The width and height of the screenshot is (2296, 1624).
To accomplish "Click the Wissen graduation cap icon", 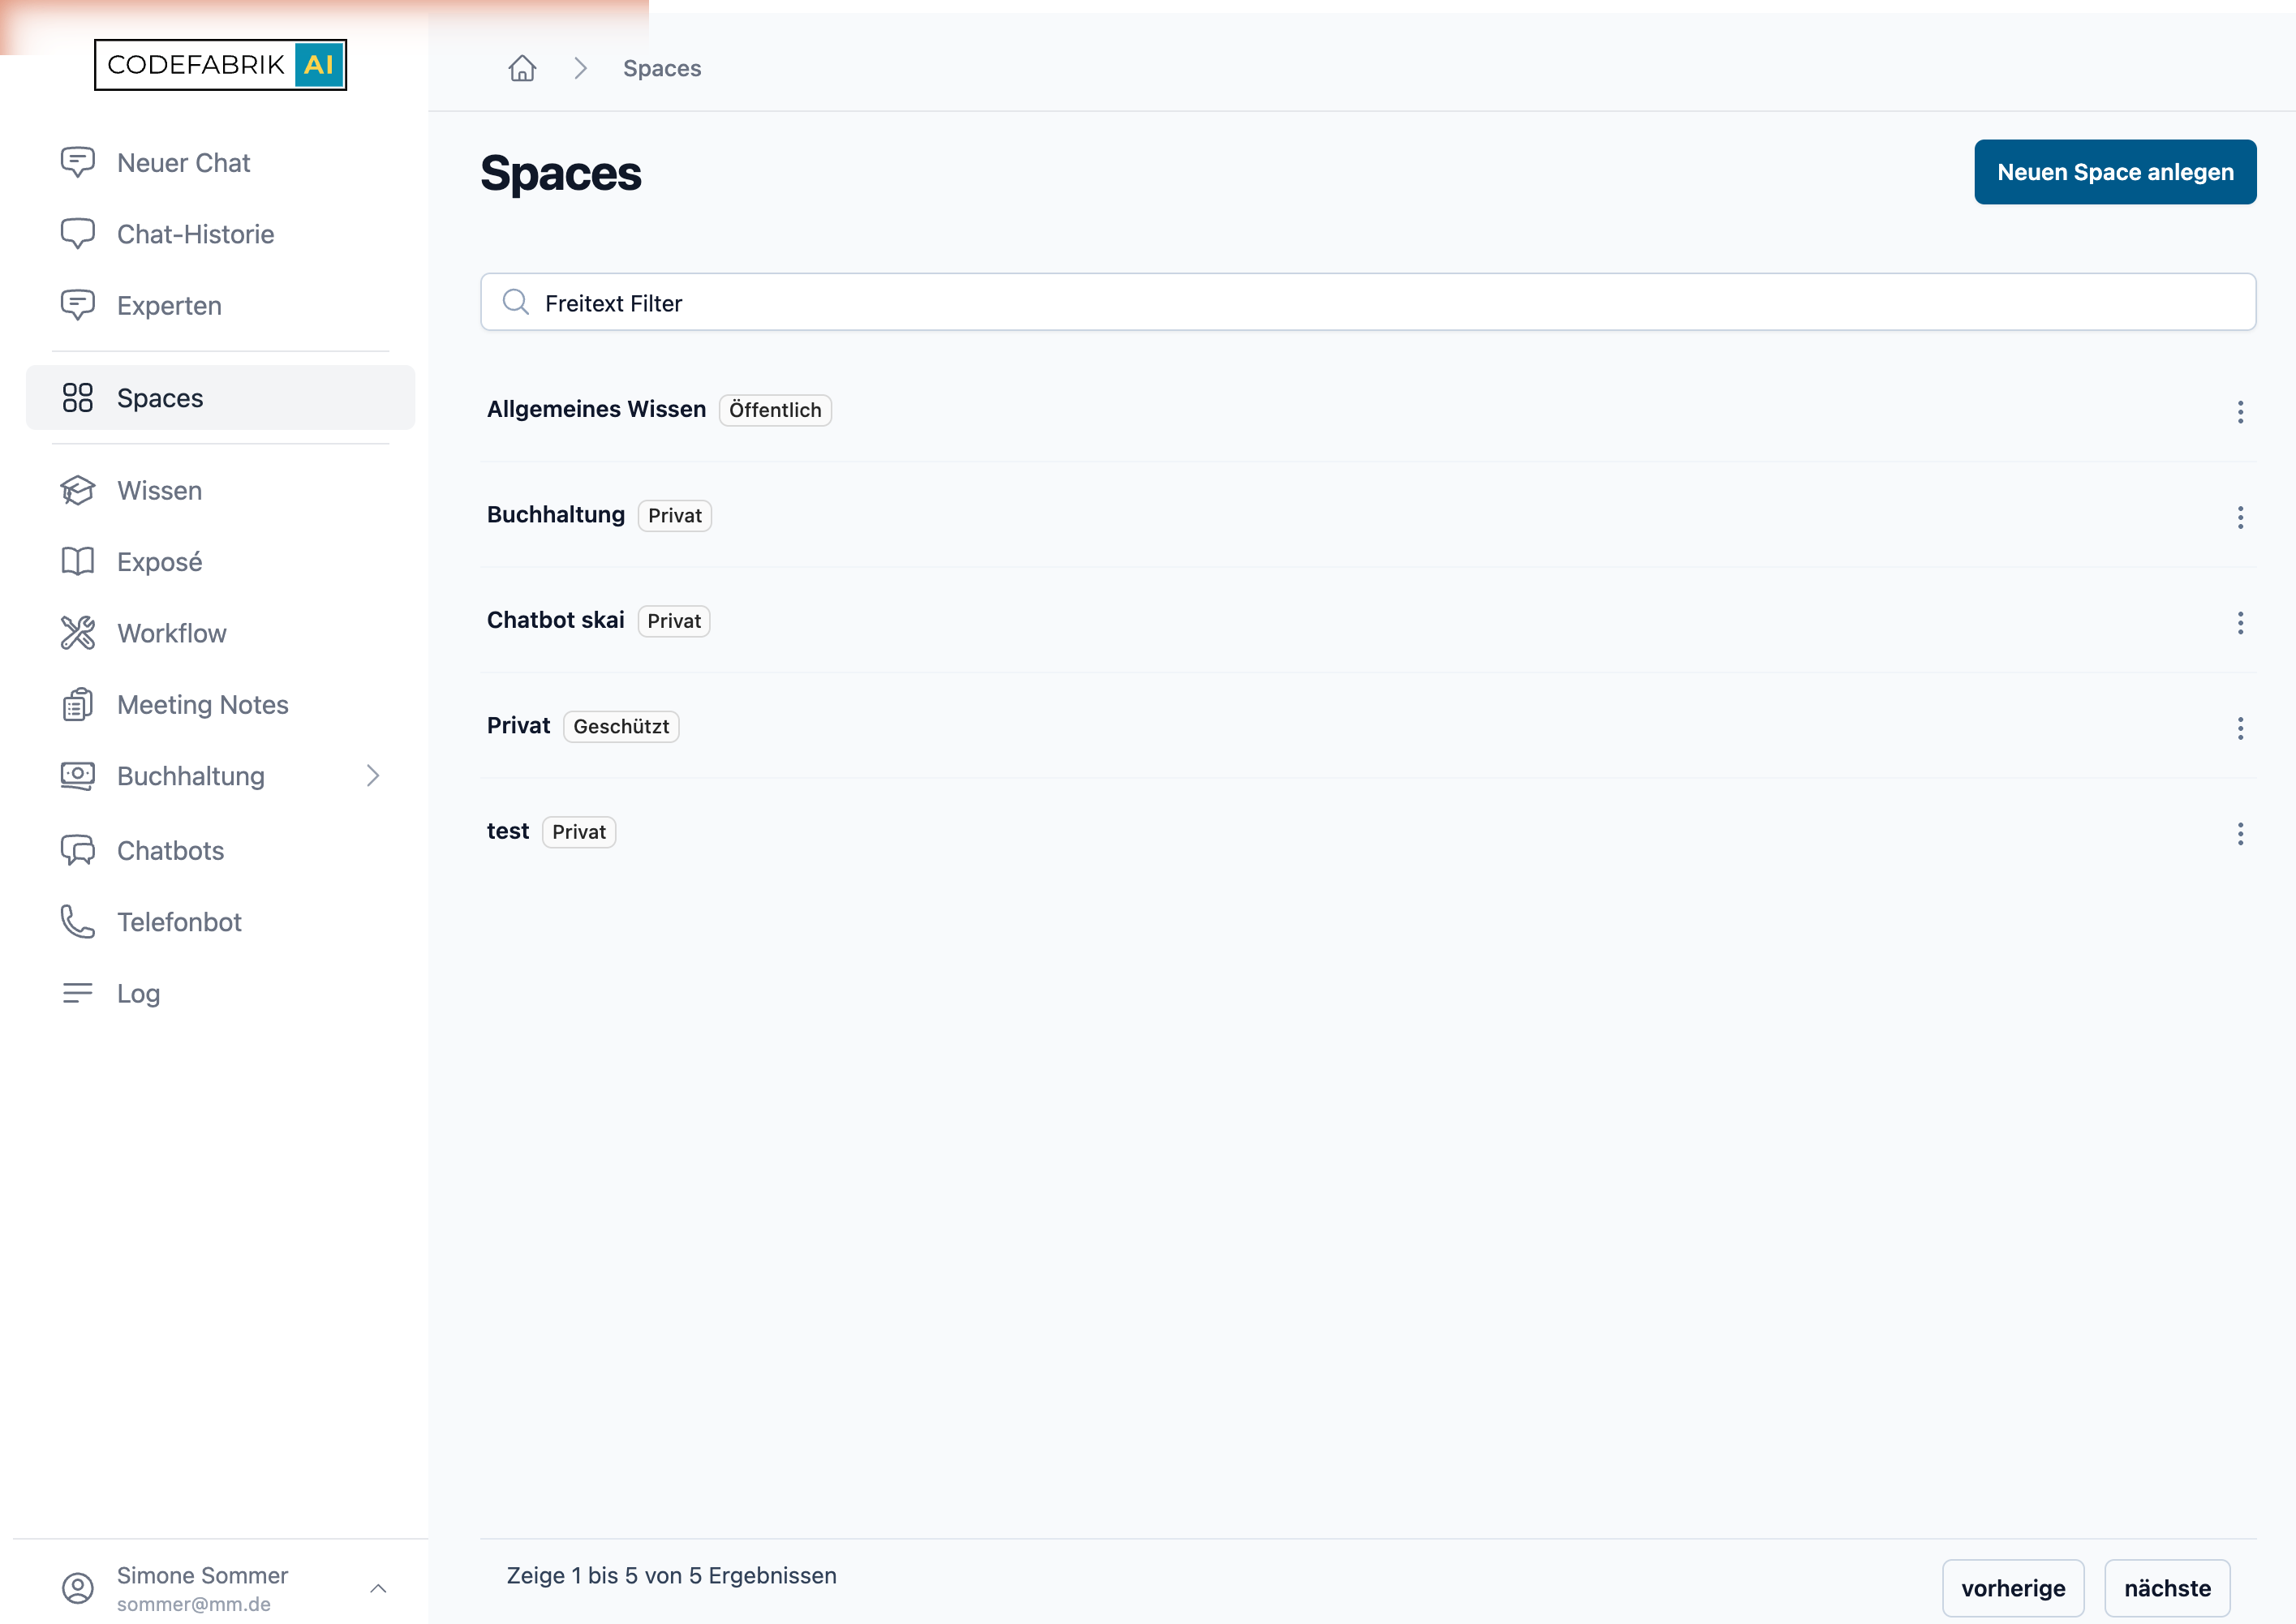I will (77, 490).
